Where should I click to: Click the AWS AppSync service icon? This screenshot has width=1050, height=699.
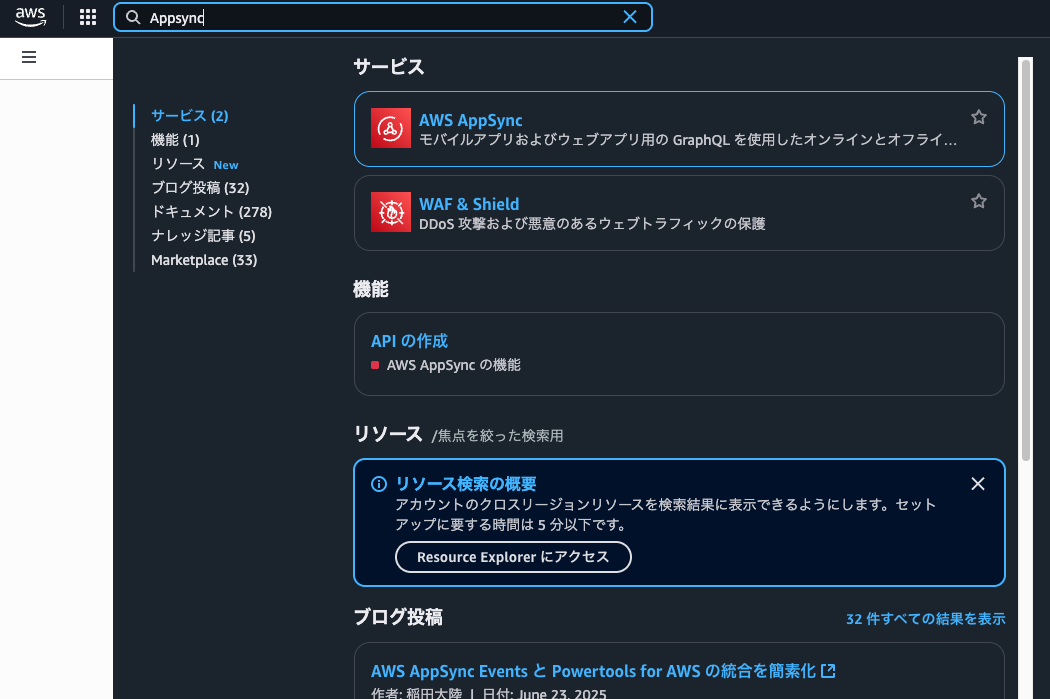tap(391, 128)
